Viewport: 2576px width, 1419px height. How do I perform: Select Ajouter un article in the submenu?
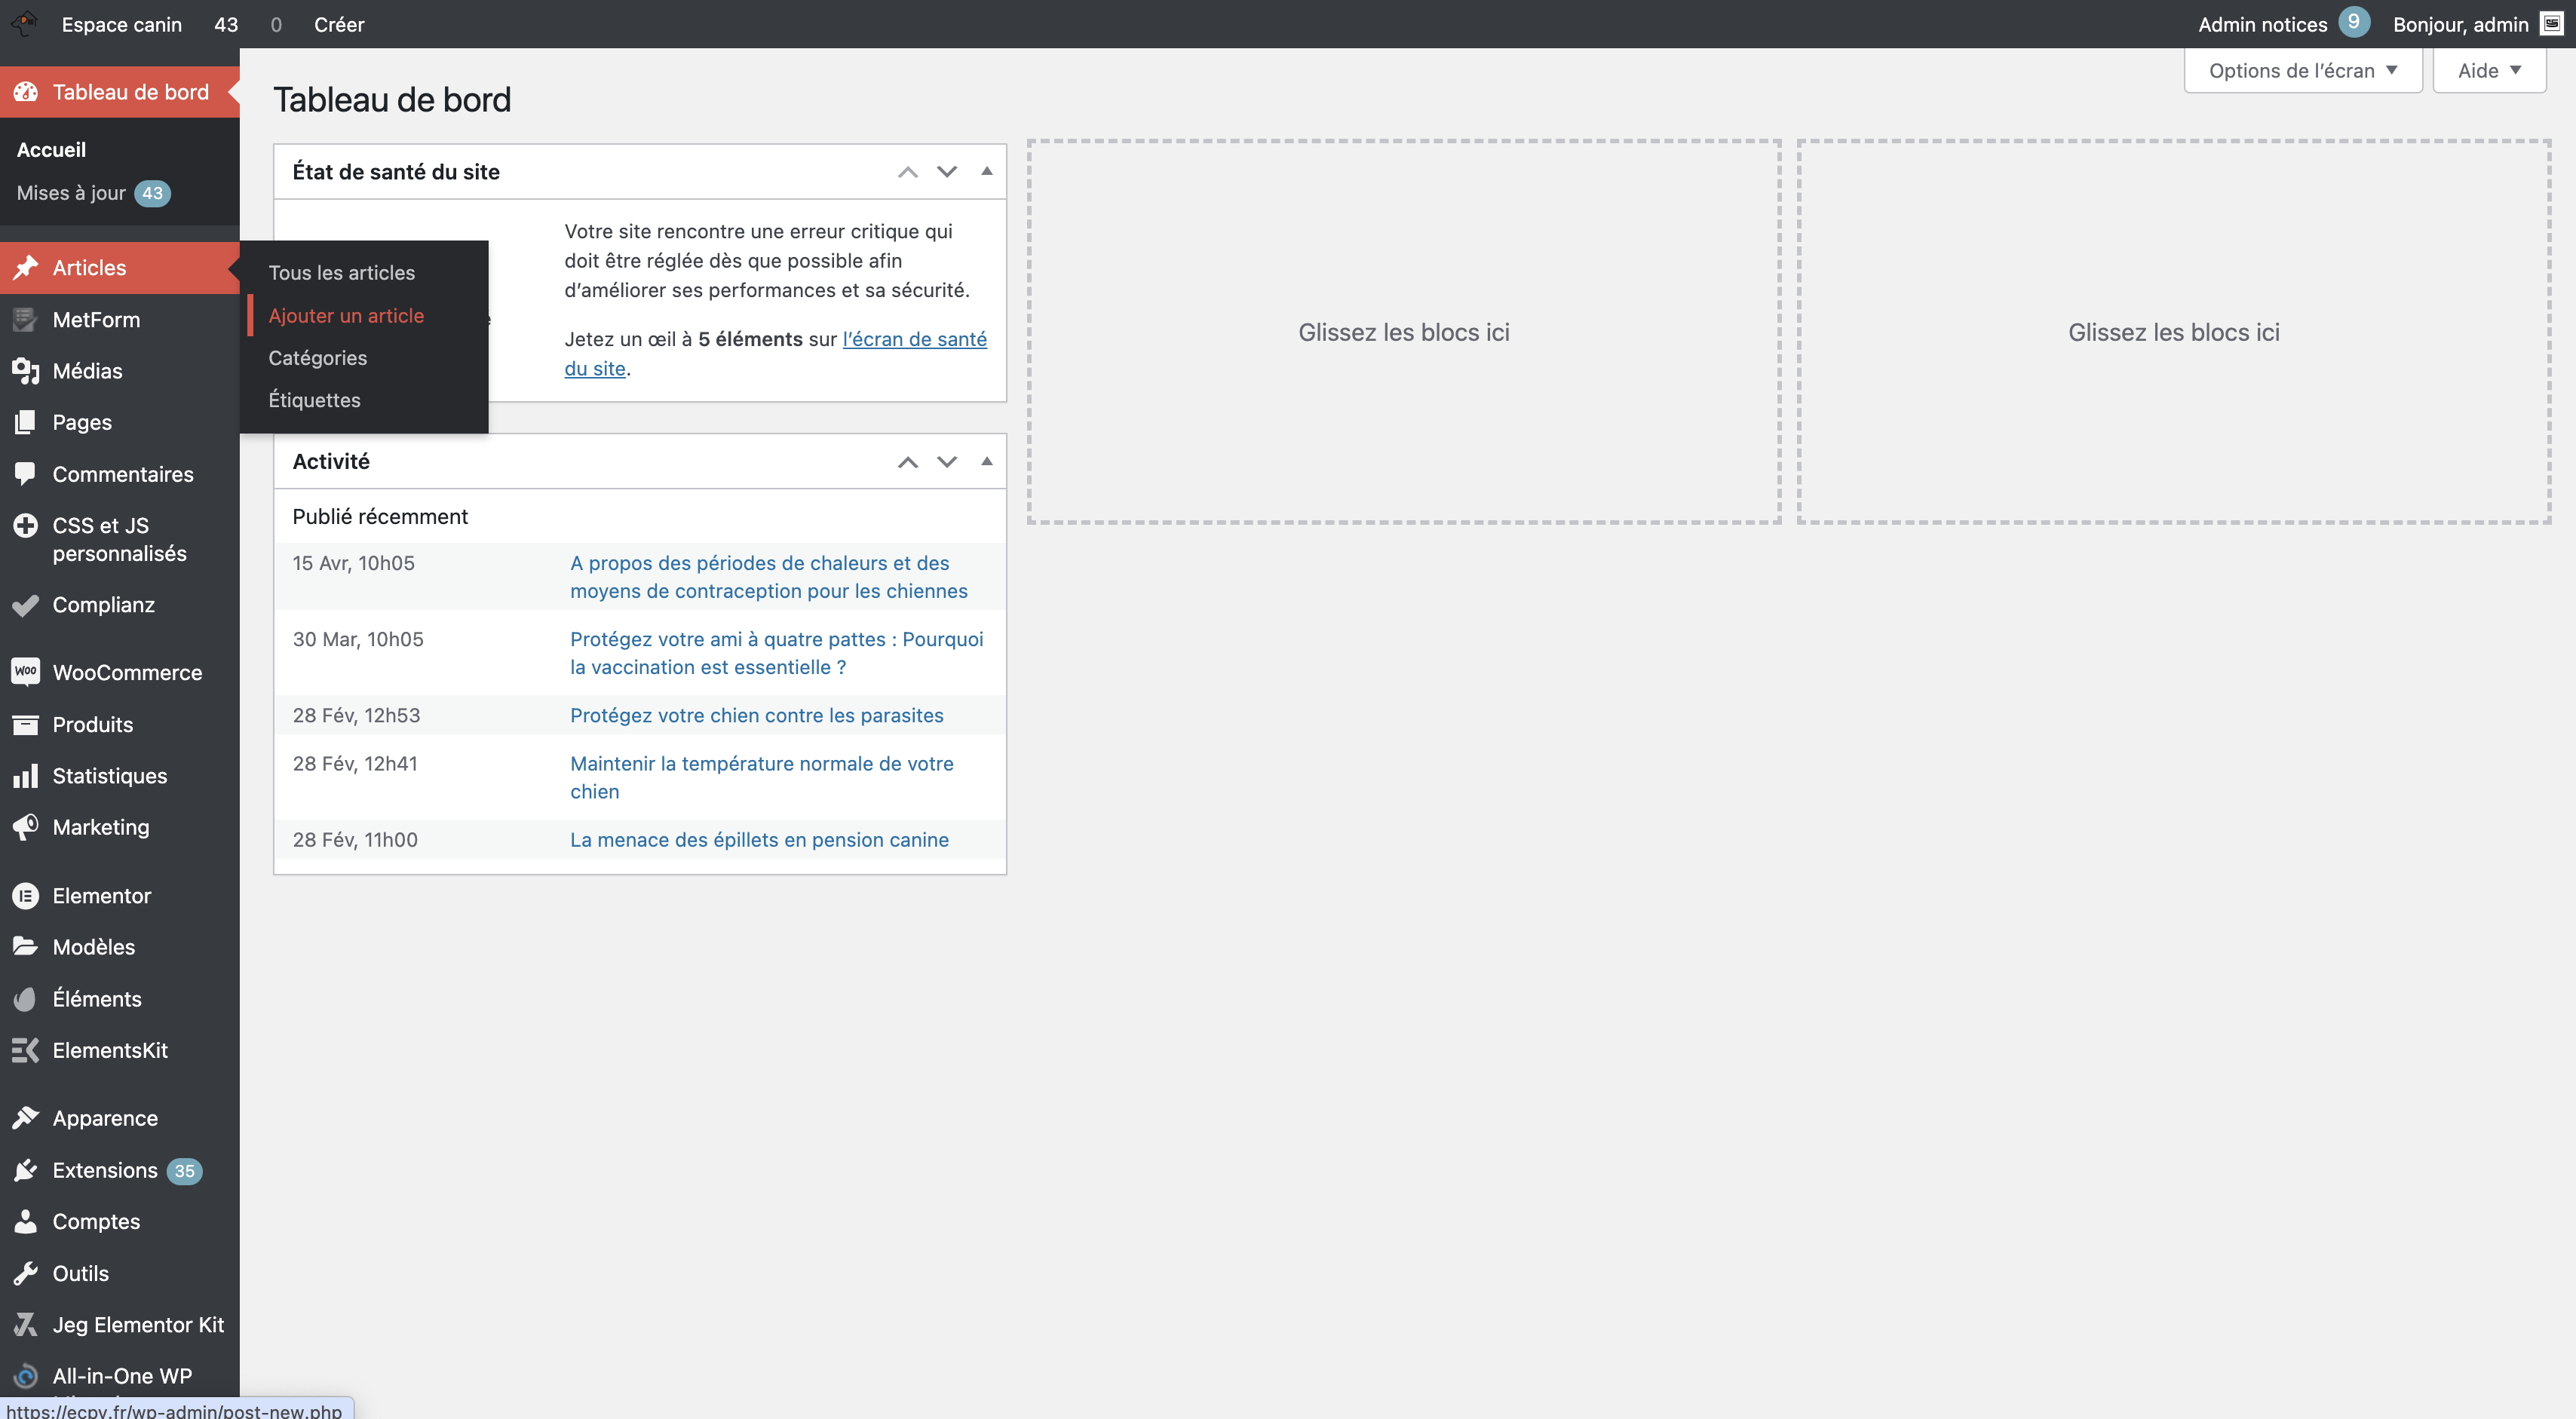(346, 315)
